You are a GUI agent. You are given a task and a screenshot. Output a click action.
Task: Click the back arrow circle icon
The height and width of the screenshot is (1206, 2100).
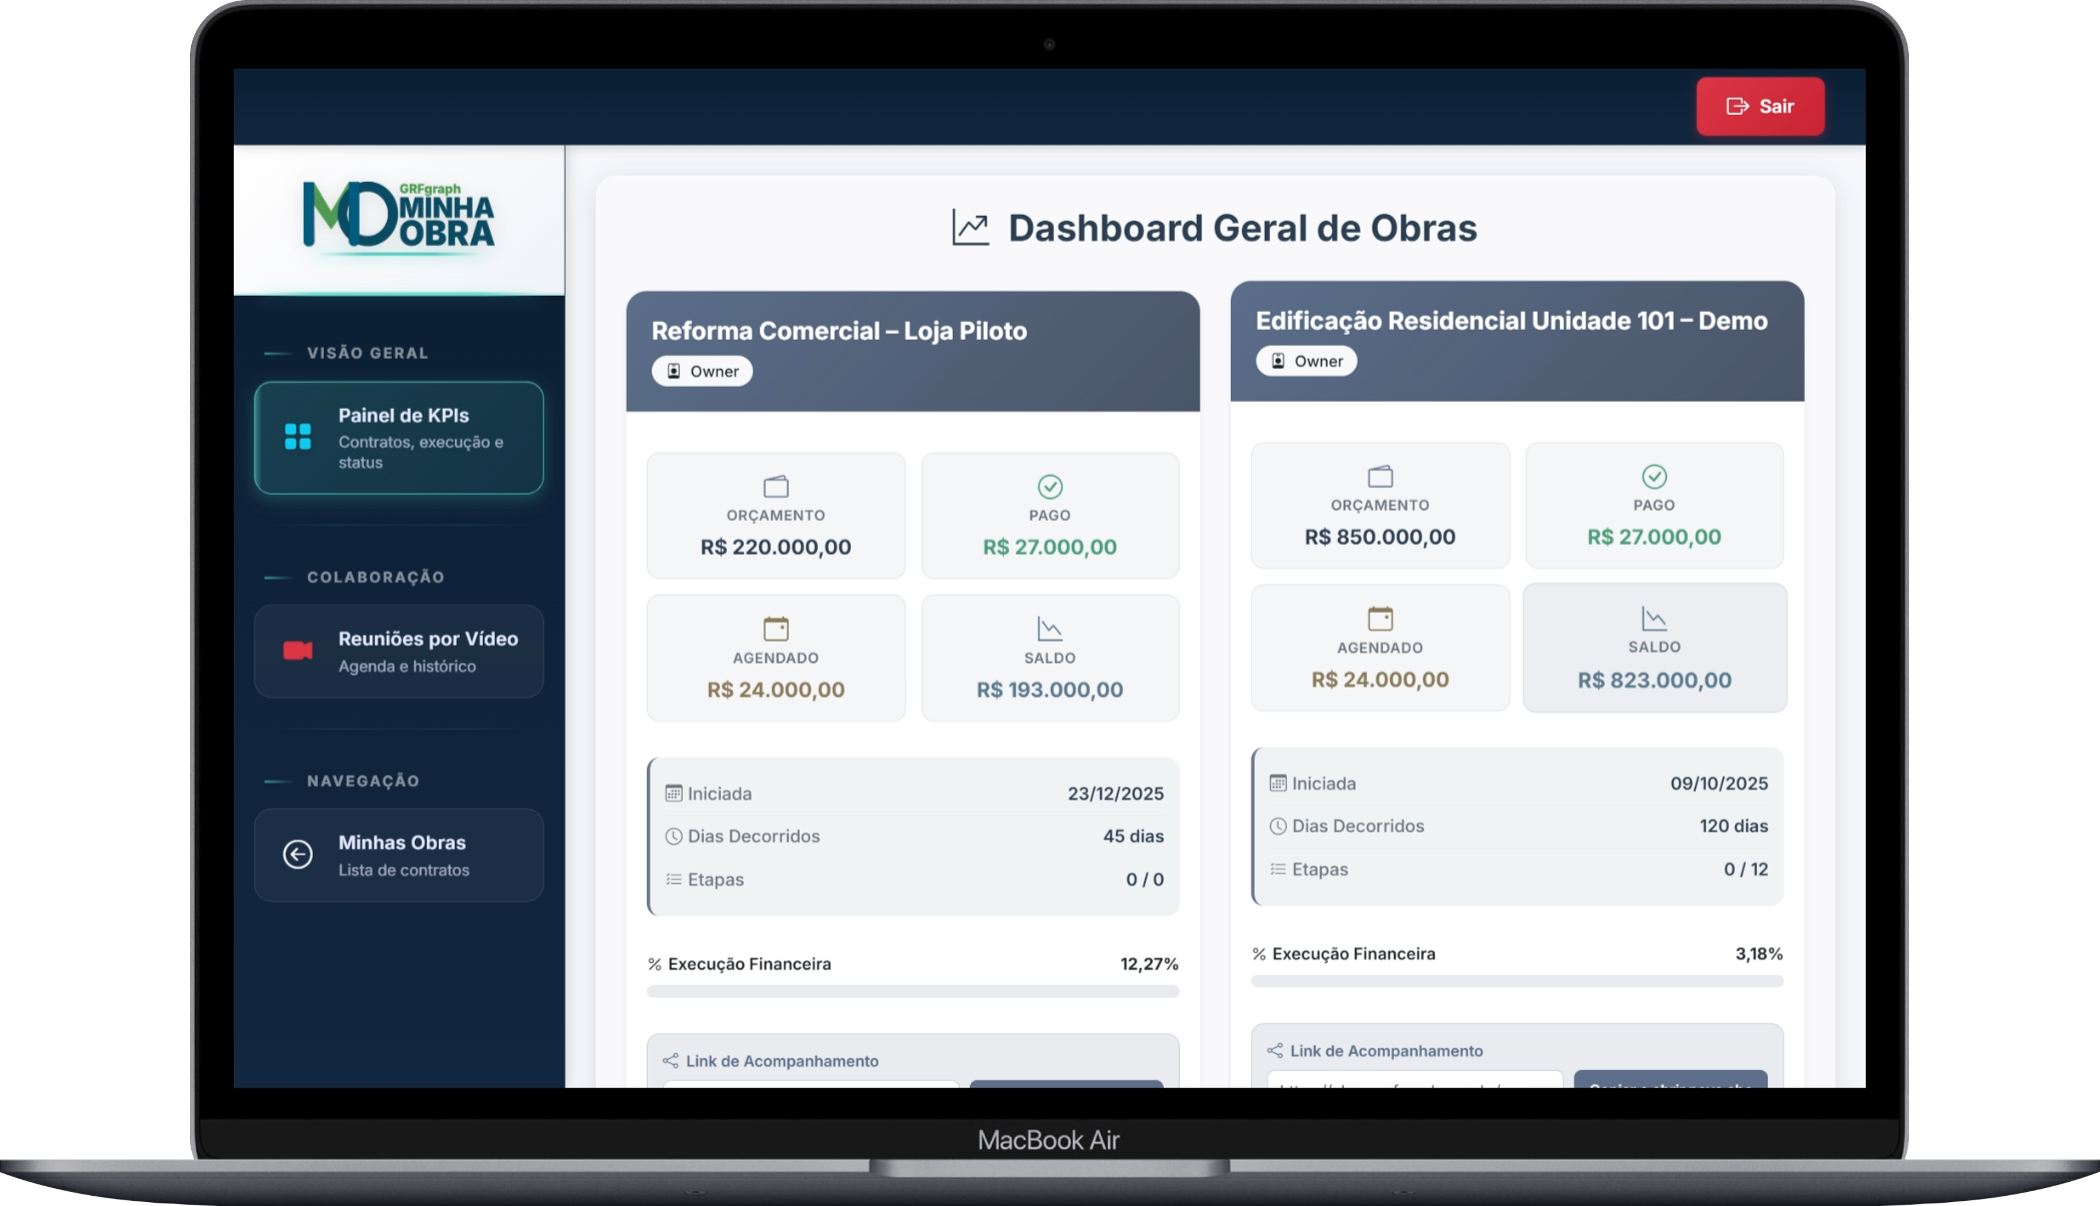(x=298, y=855)
